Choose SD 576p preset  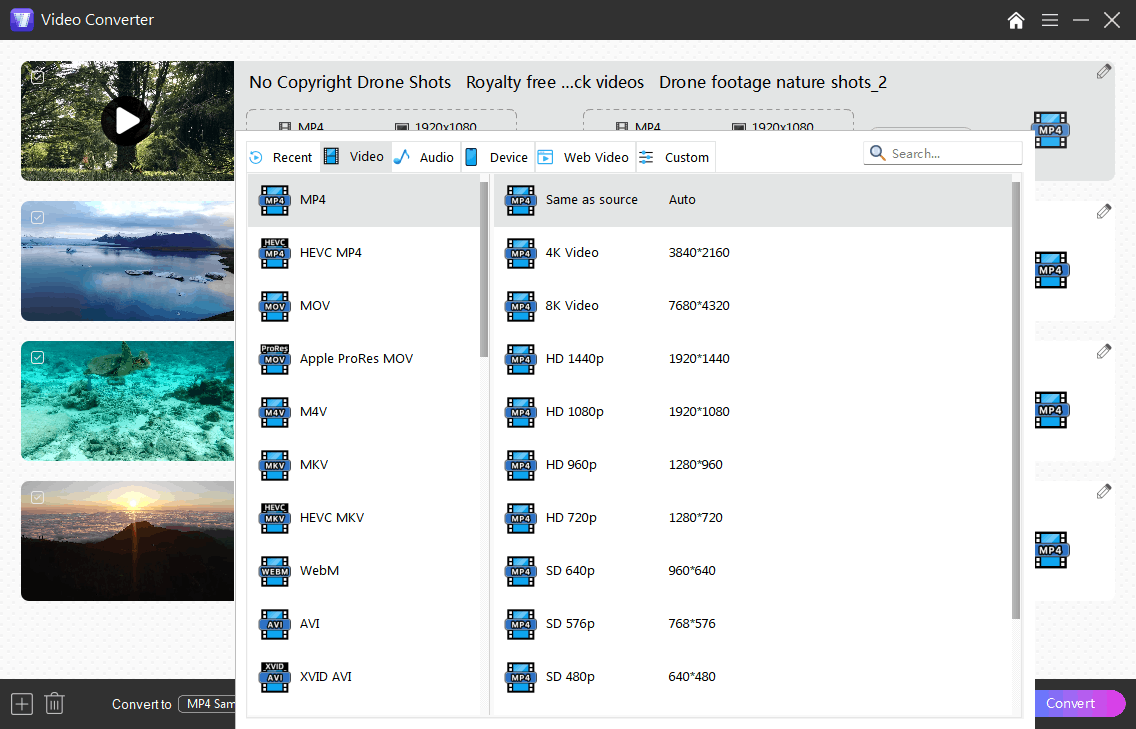point(752,623)
